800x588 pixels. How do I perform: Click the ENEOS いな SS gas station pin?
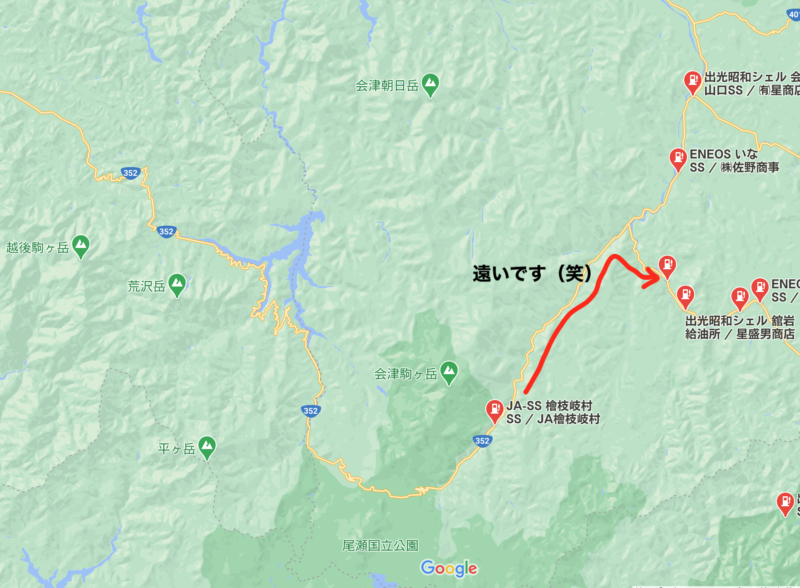tap(678, 160)
